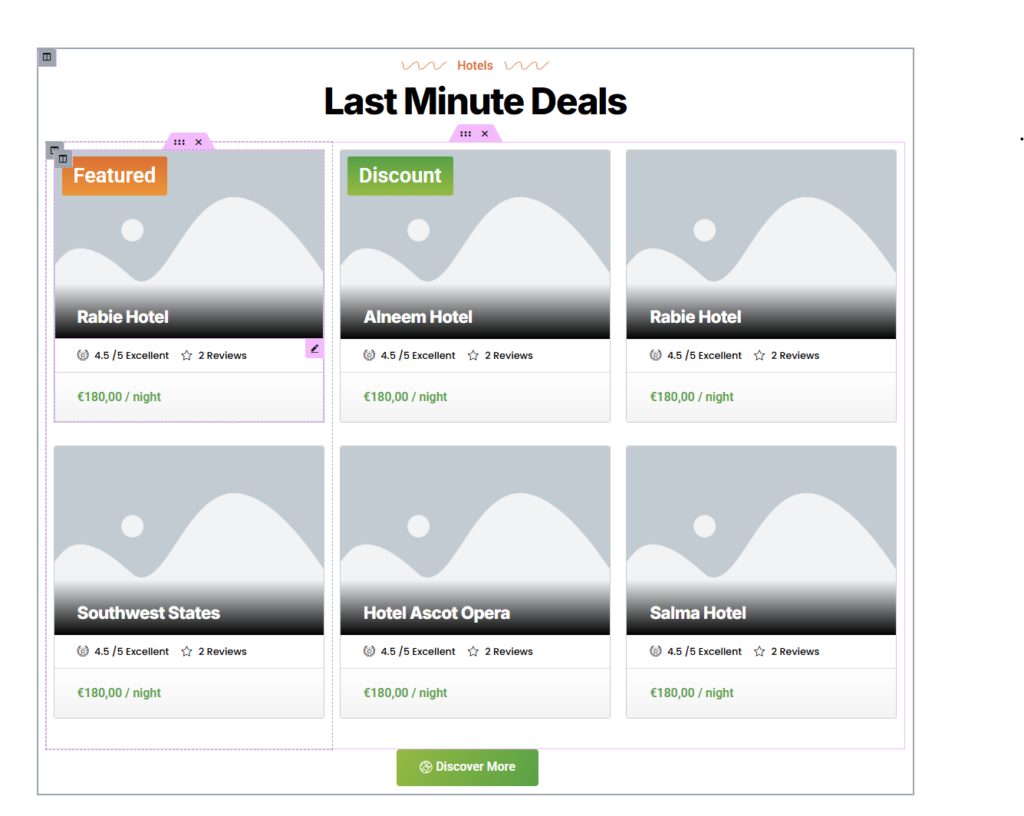Click the orange Featured badge
Viewport: 1024px width, 816px height.
(114, 176)
